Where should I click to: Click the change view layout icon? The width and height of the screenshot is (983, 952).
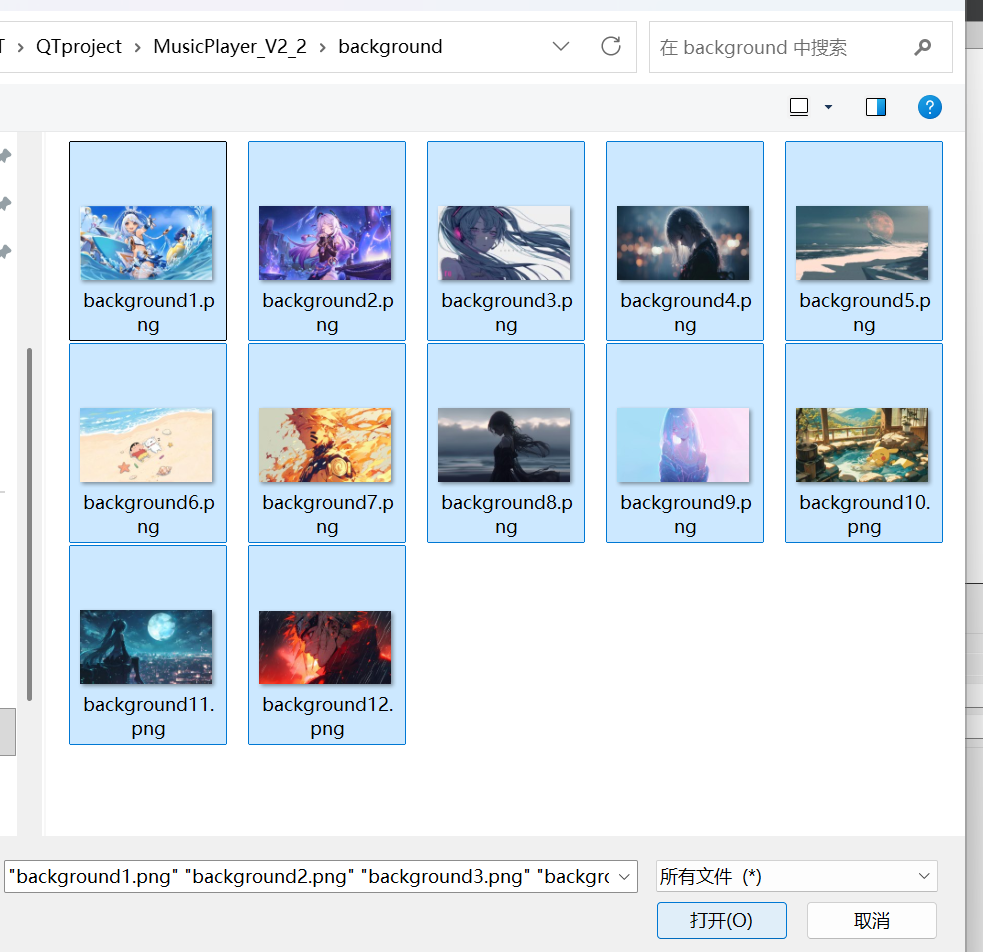tap(799, 107)
